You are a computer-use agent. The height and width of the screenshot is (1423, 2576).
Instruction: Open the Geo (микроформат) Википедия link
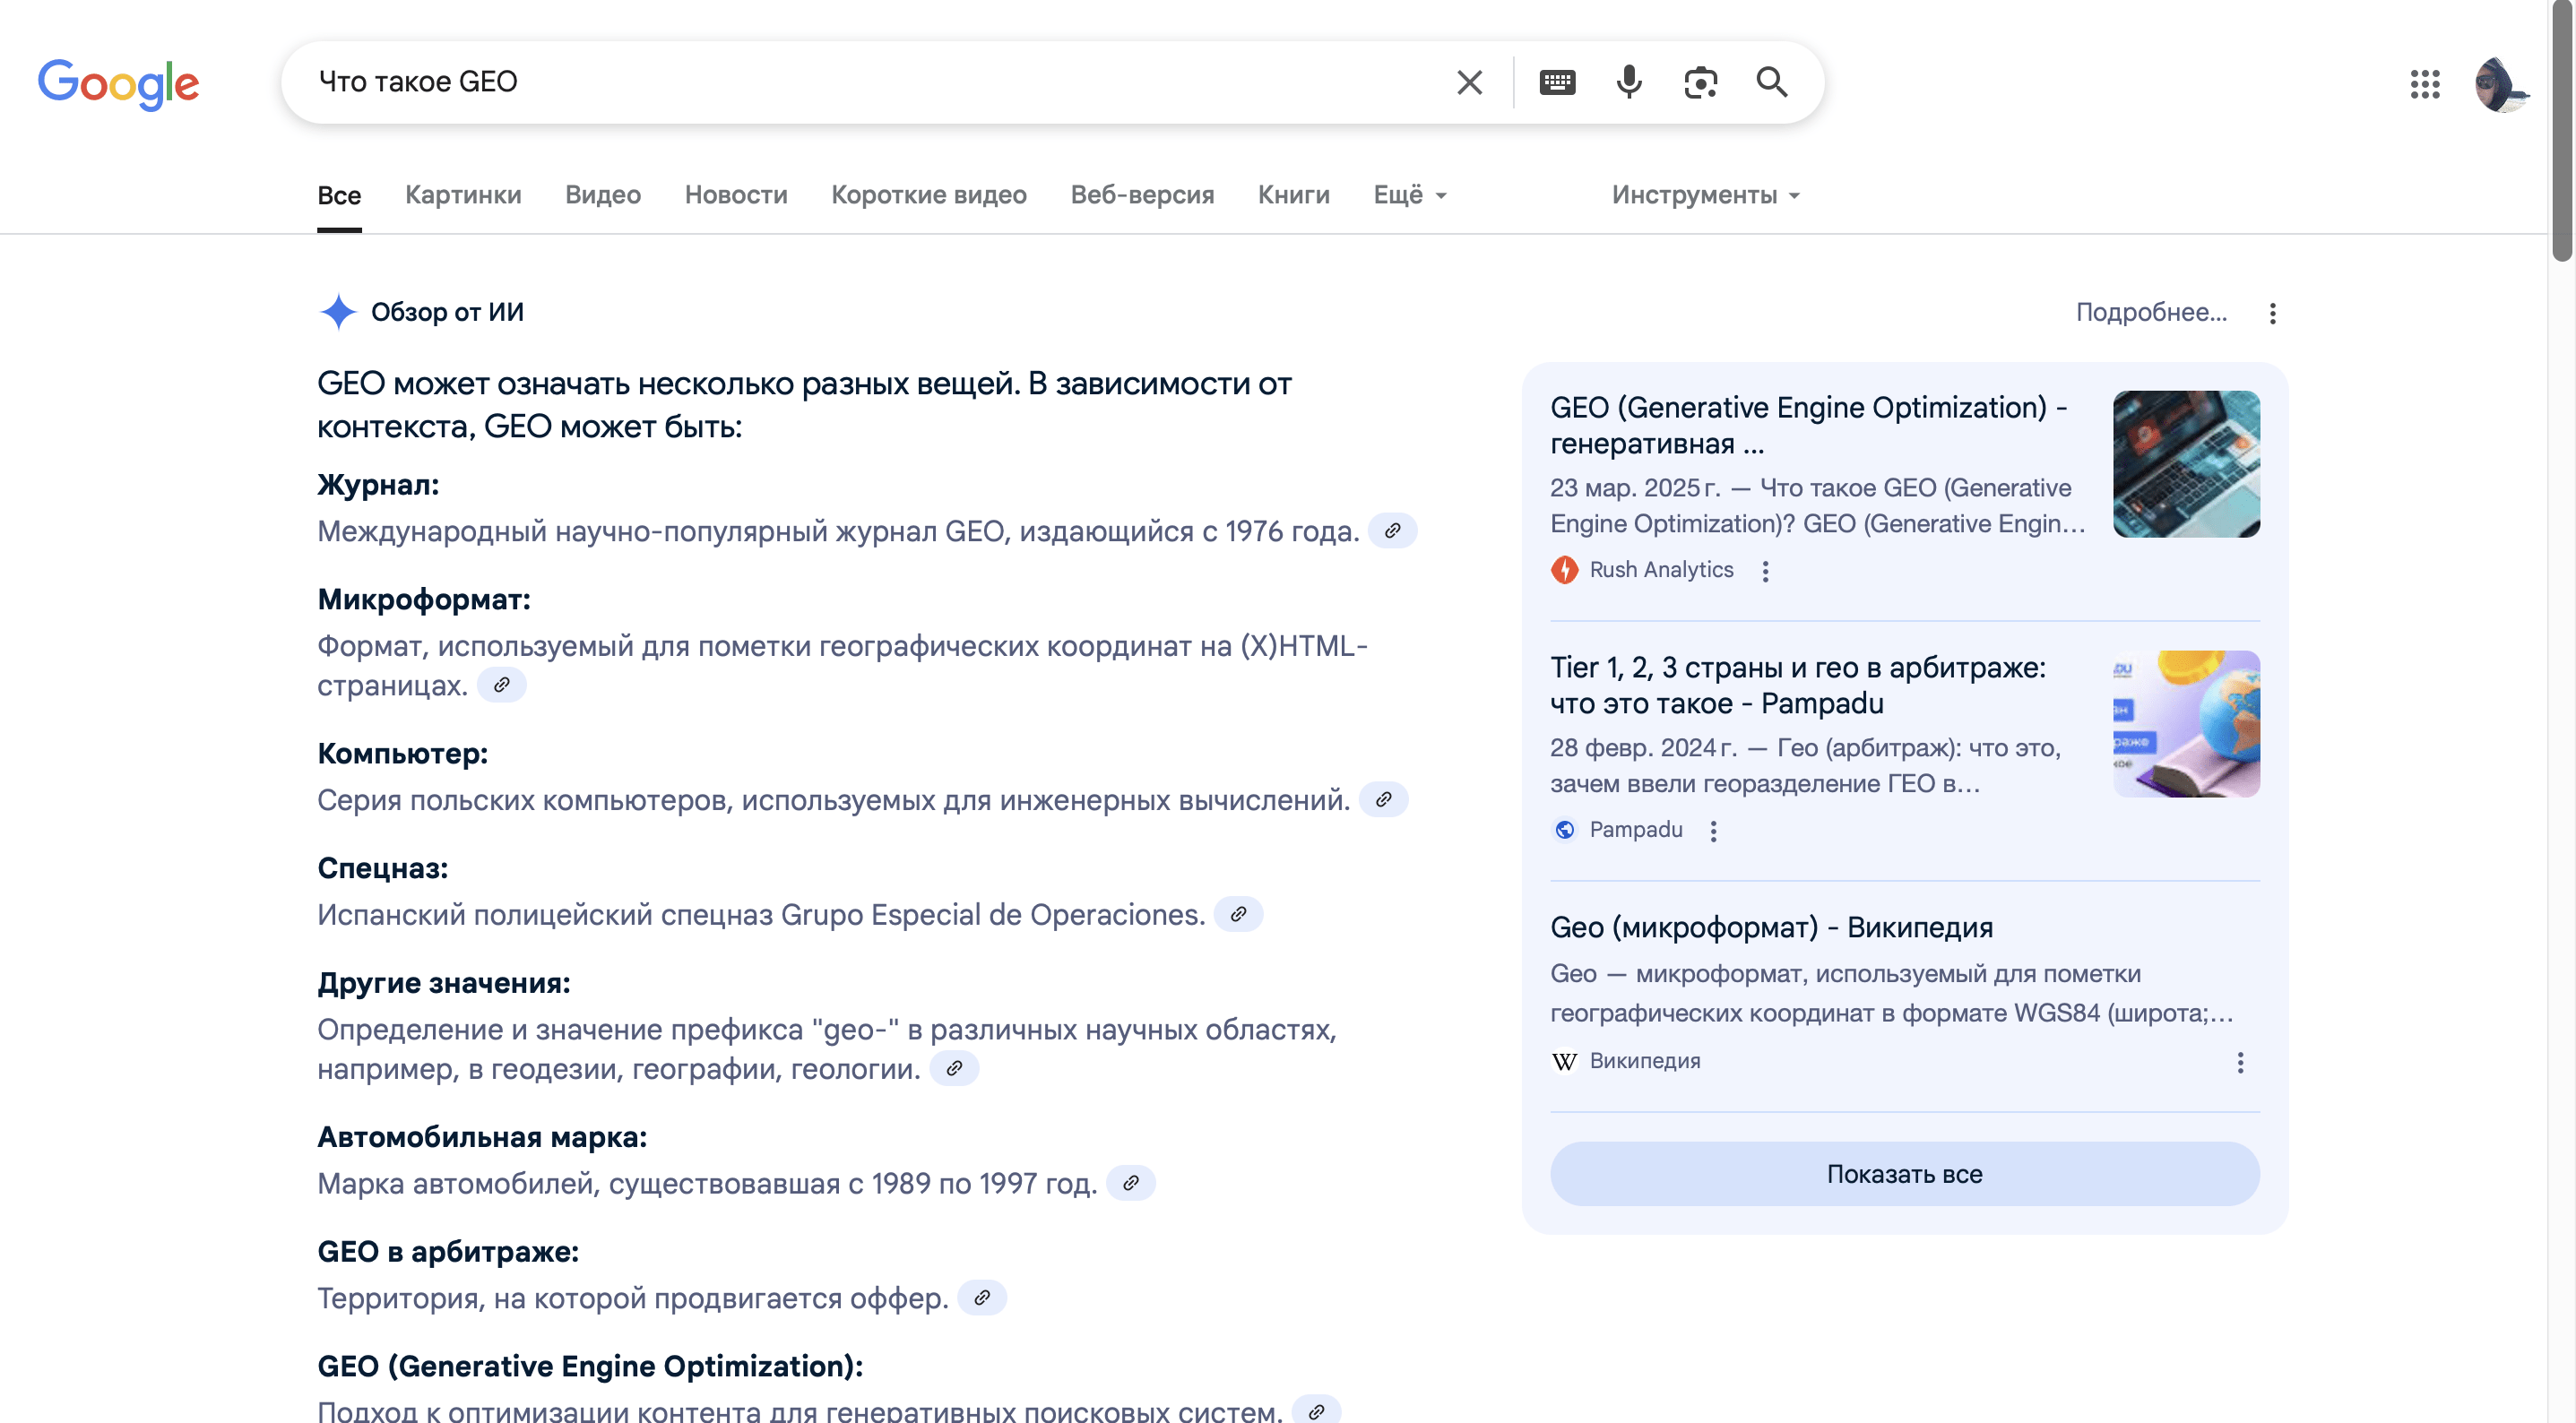click(1771, 927)
